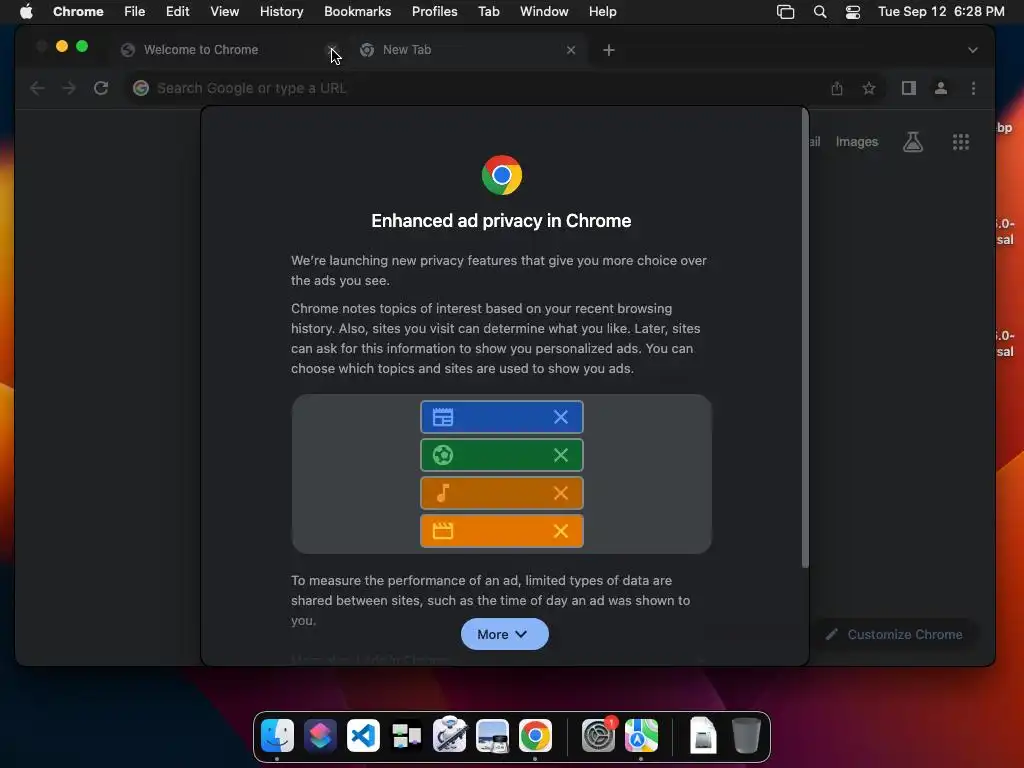Click Google Chrome in the Dock
This screenshot has width=1024, height=768.
point(536,735)
